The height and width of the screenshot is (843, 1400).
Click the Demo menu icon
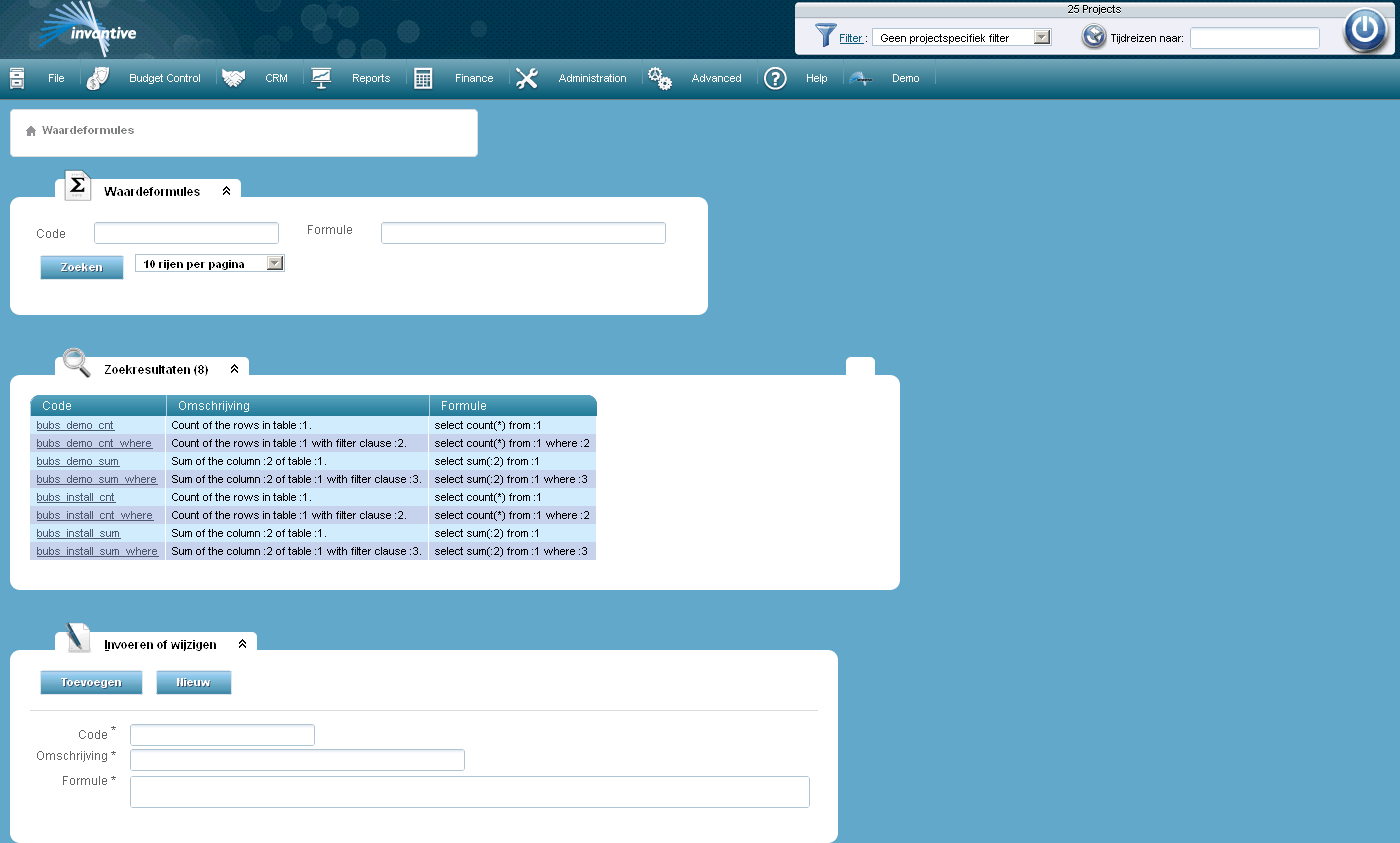[x=861, y=78]
